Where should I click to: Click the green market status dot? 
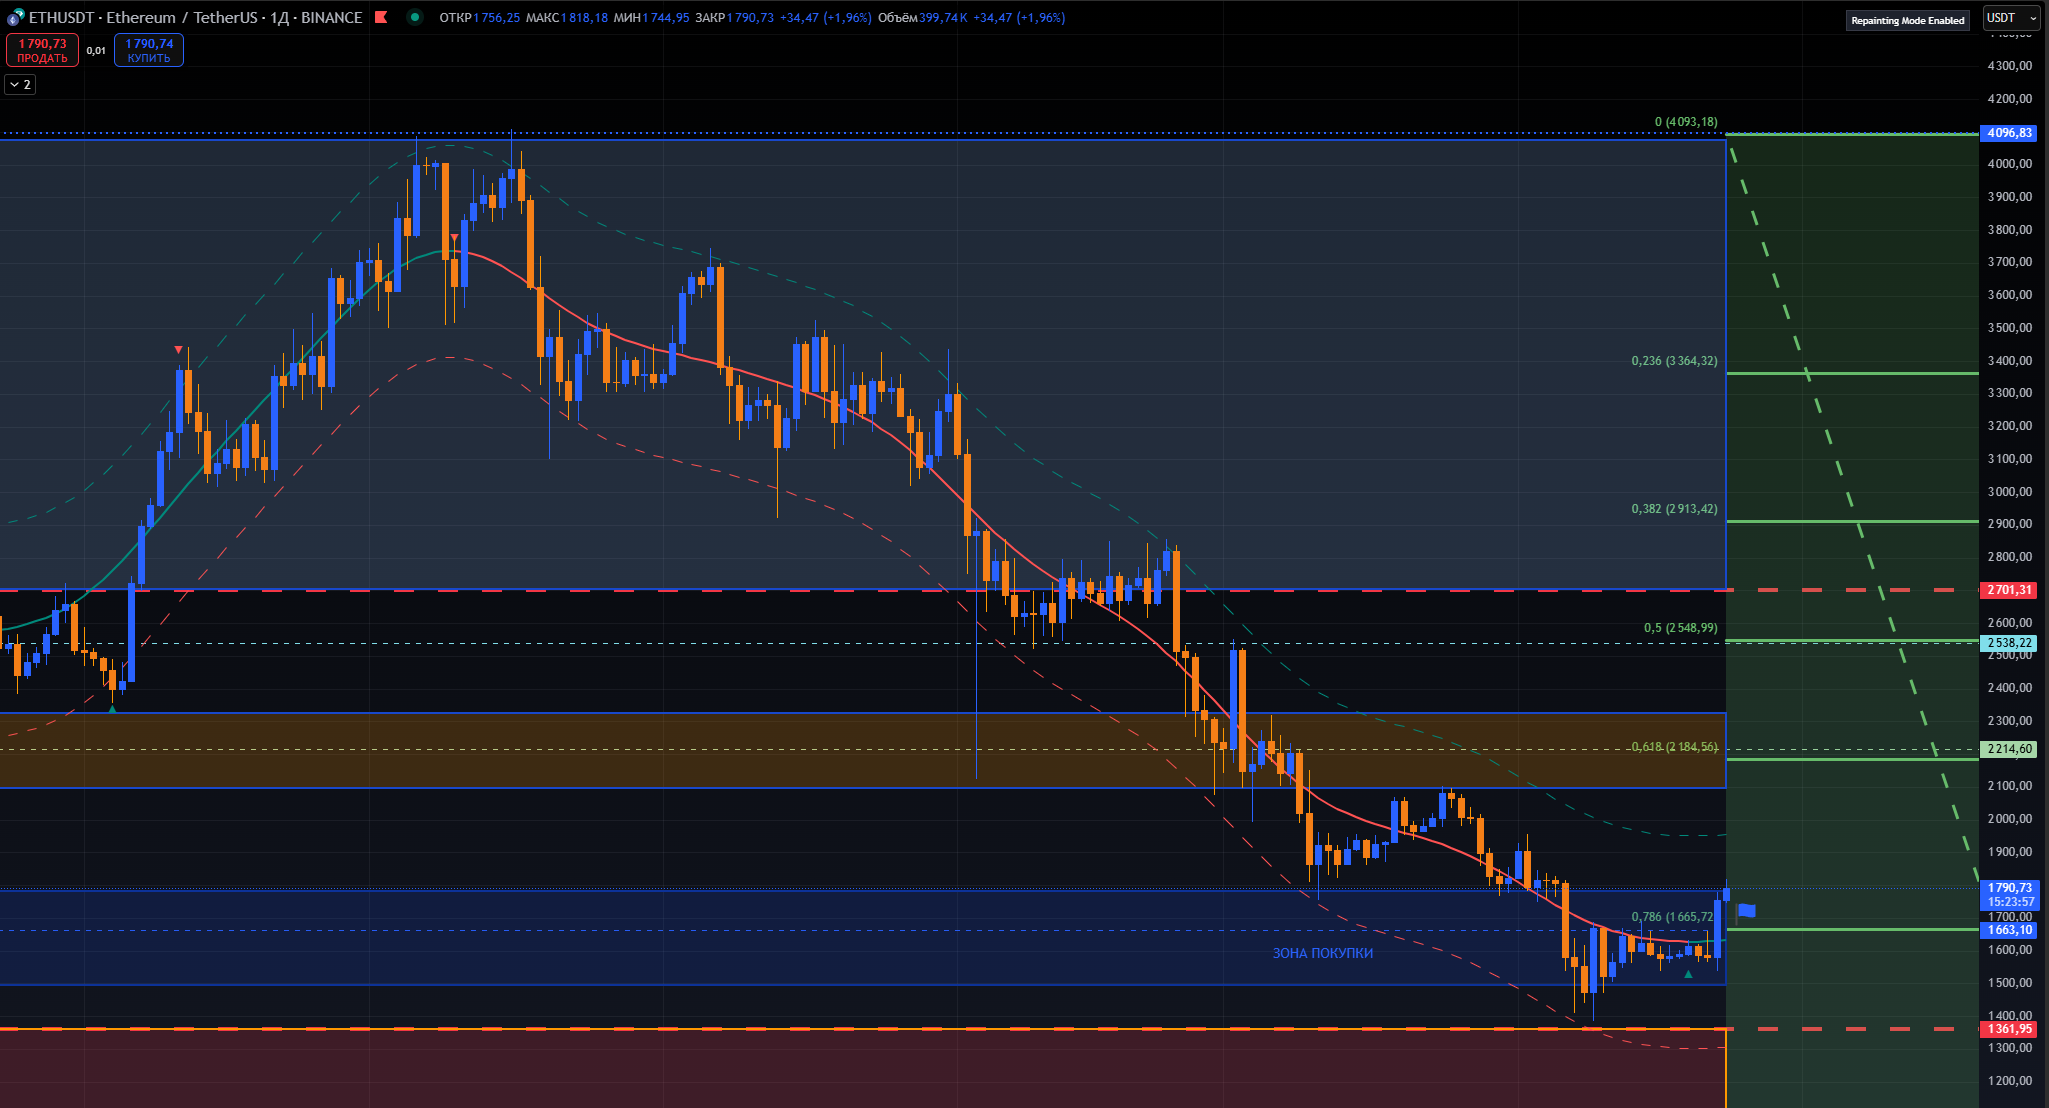(415, 17)
